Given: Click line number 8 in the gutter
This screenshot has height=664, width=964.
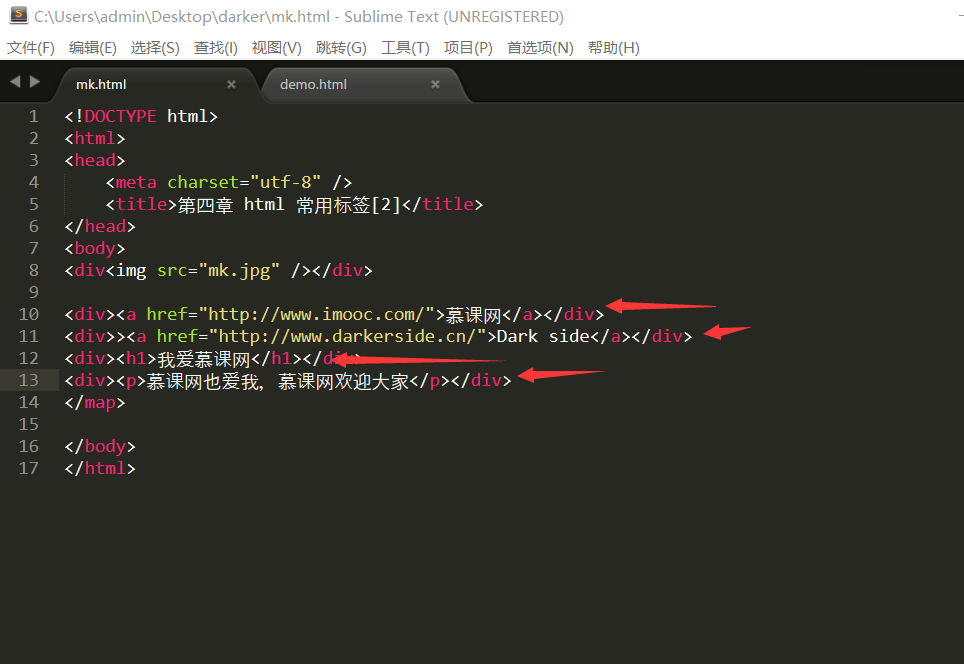Looking at the screenshot, I should tap(34, 270).
